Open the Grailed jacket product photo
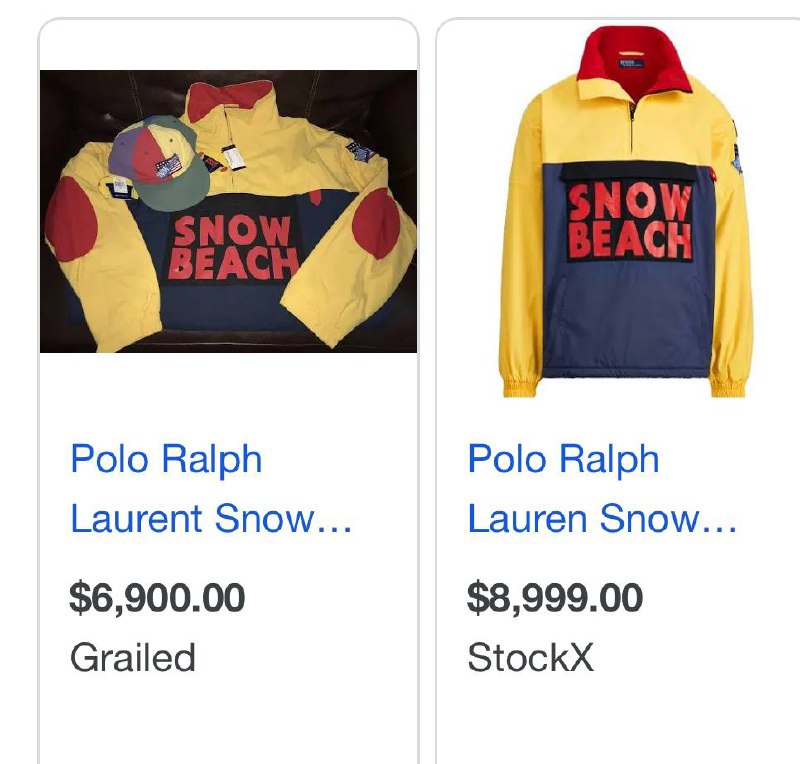Viewport: 800px width, 764px height. [x=229, y=211]
